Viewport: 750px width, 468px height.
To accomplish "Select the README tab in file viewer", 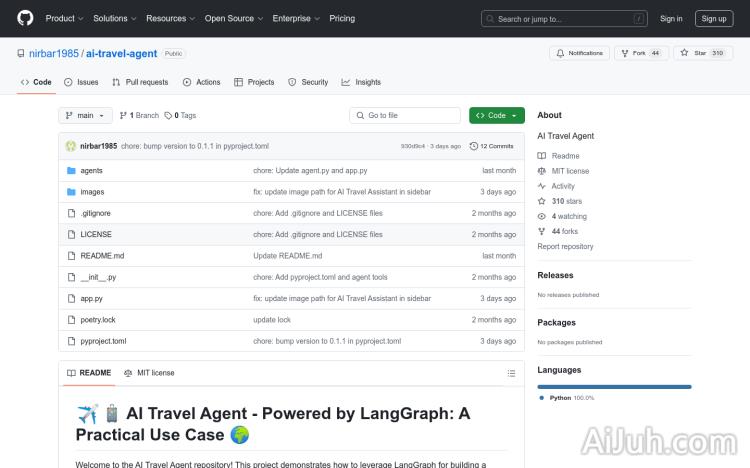I will point(89,373).
